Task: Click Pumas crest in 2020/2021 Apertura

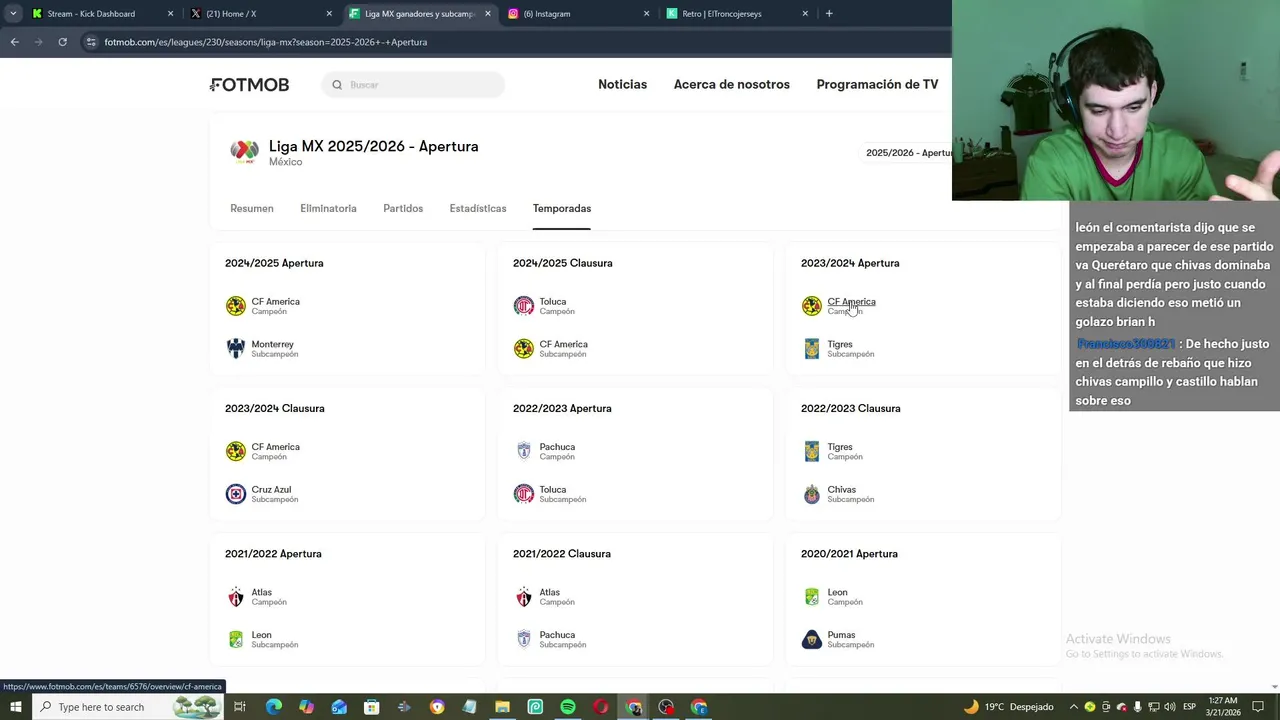Action: tap(812, 639)
